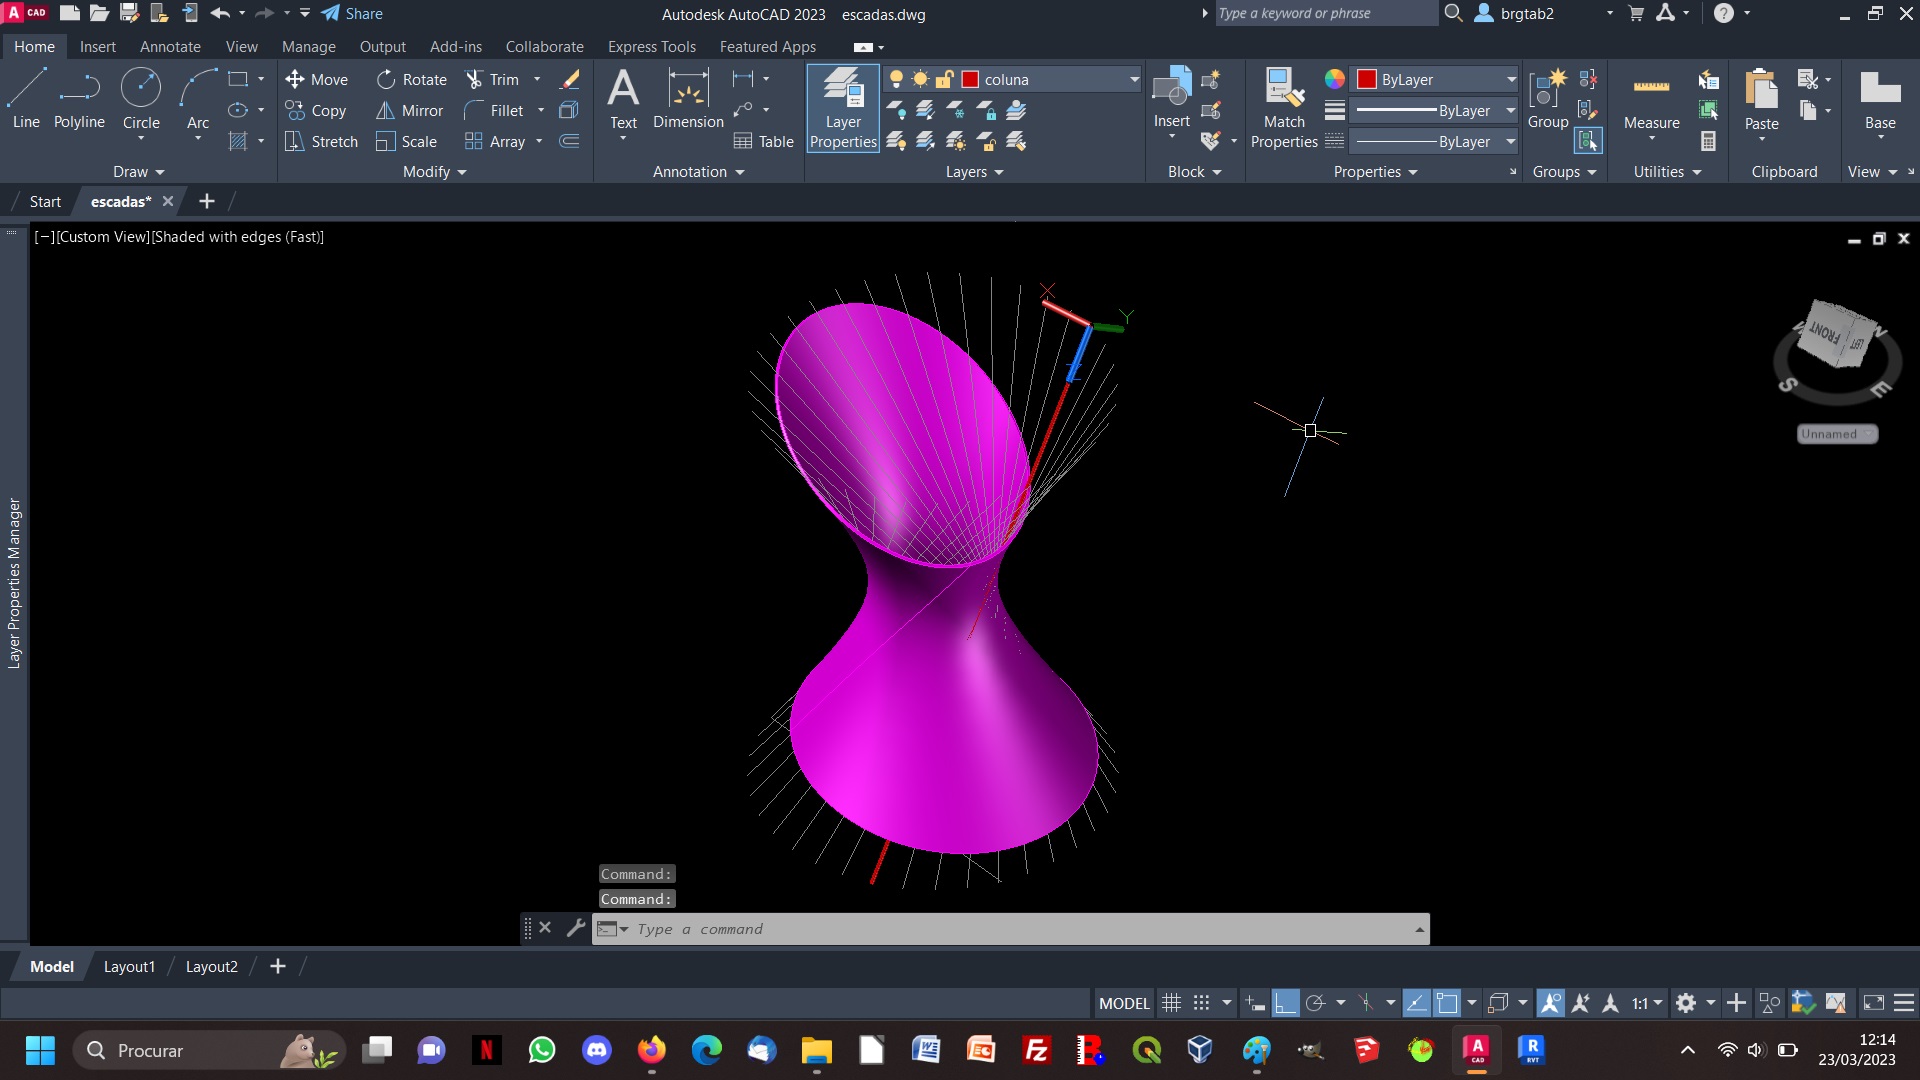Image resolution: width=1920 pixels, height=1080 pixels.
Task: Toggle Ortho mode in status bar
Action: point(1285,1003)
